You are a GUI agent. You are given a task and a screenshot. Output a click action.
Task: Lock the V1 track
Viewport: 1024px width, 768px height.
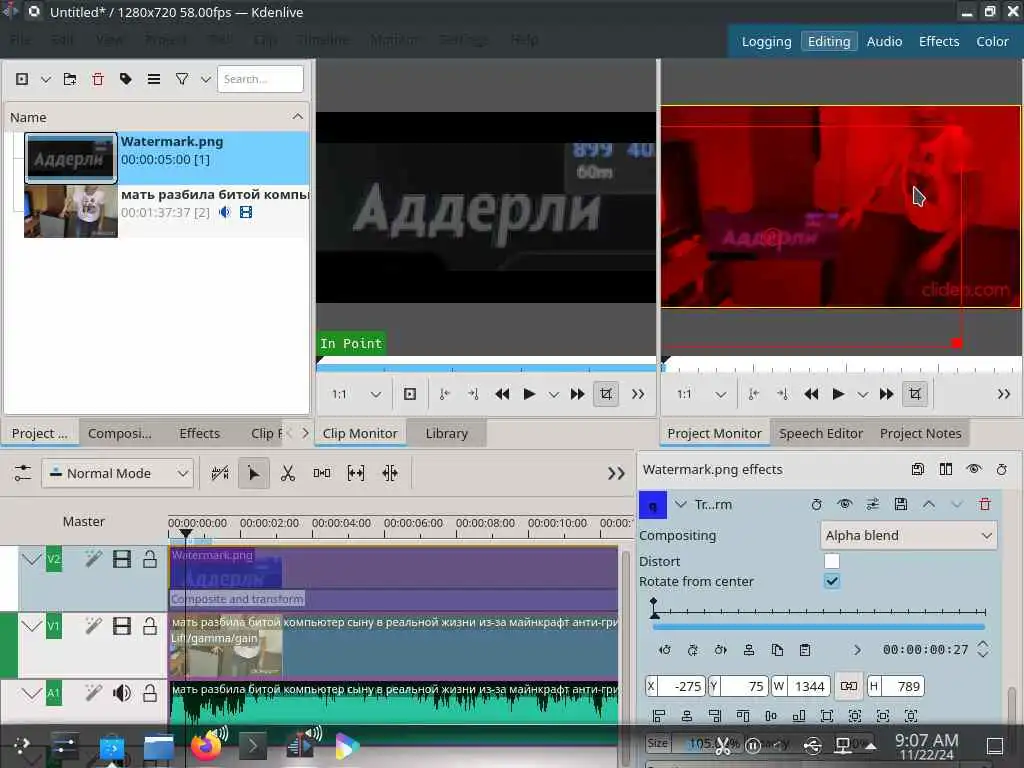point(150,626)
